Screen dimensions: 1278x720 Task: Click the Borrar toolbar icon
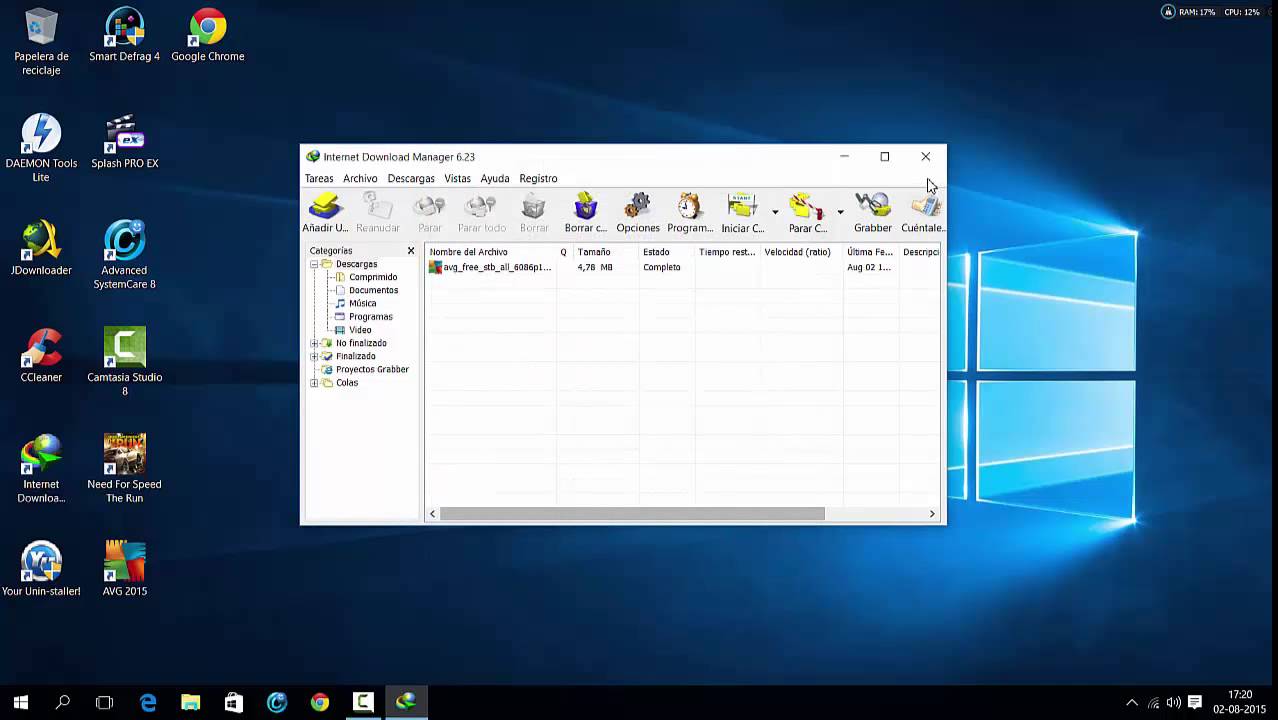pyautogui.click(x=533, y=212)
